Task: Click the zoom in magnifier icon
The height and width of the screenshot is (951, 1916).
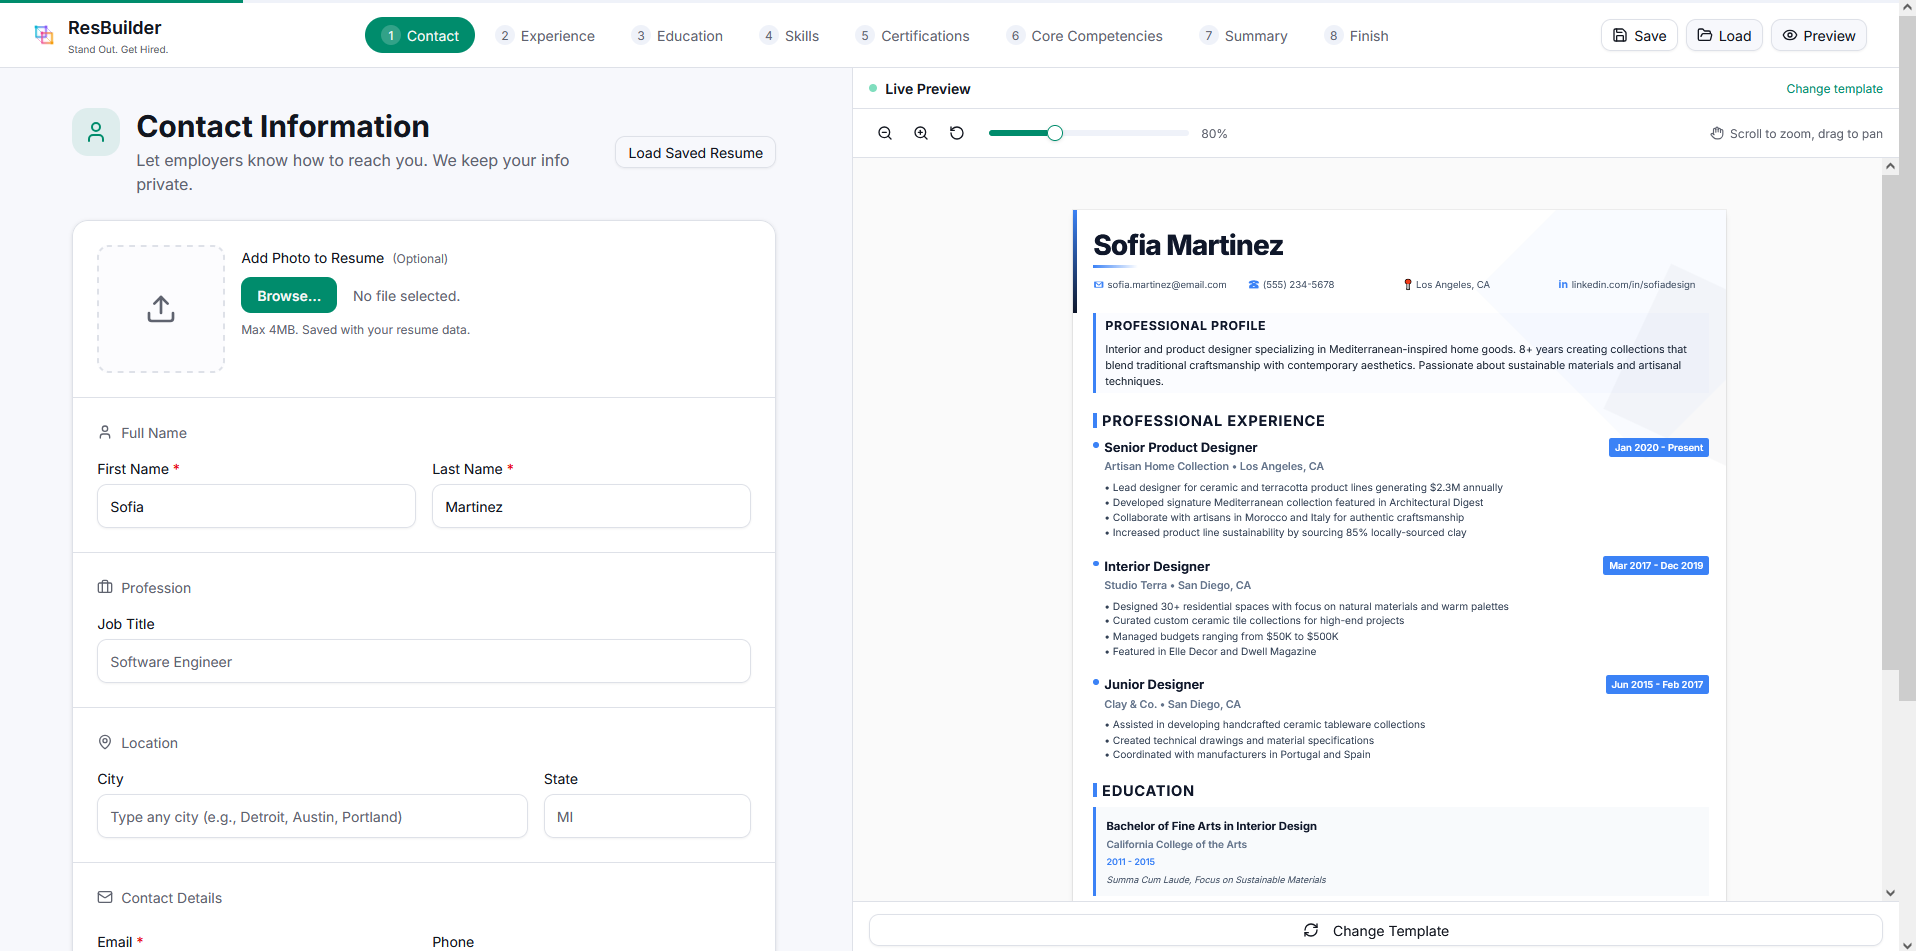Action: pos(921,133)
